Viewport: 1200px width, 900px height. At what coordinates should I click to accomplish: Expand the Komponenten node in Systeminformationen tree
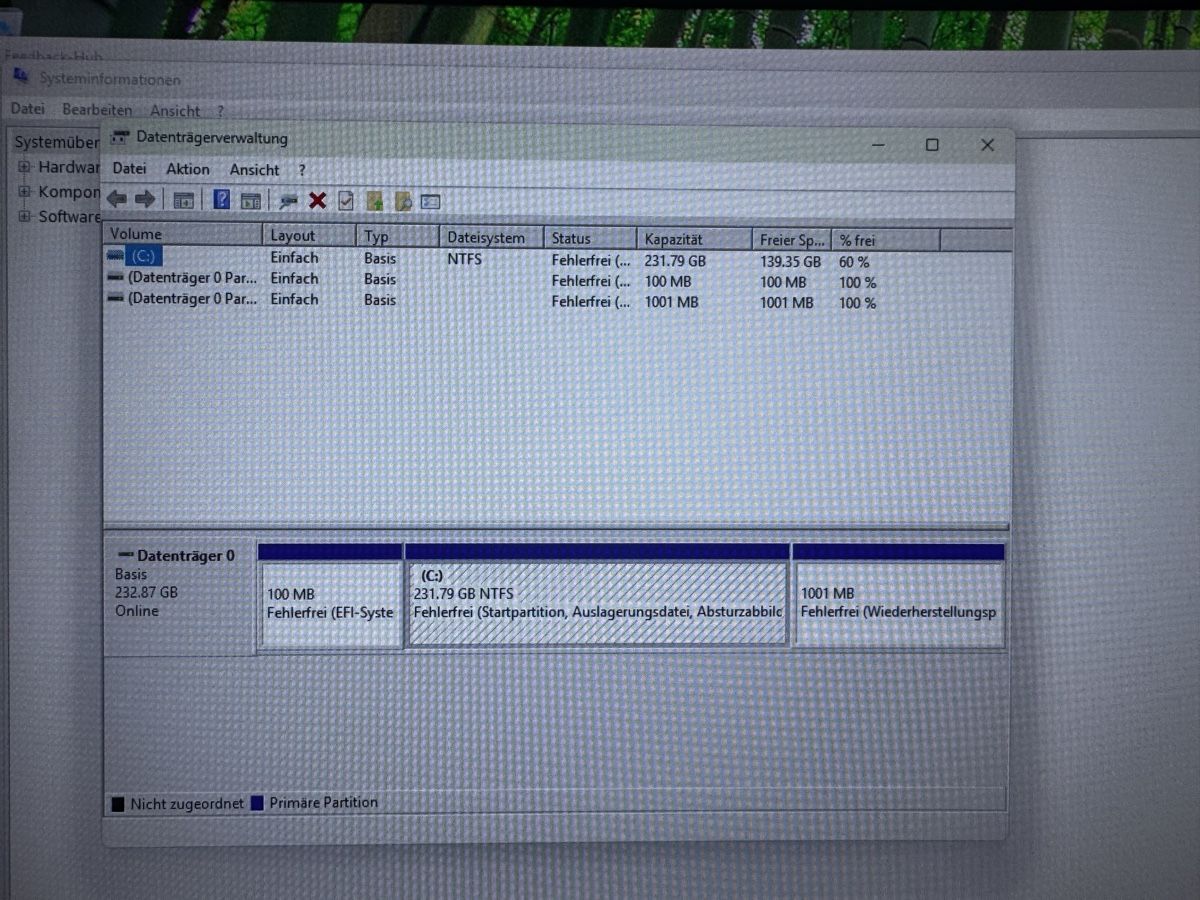point(24,191)
